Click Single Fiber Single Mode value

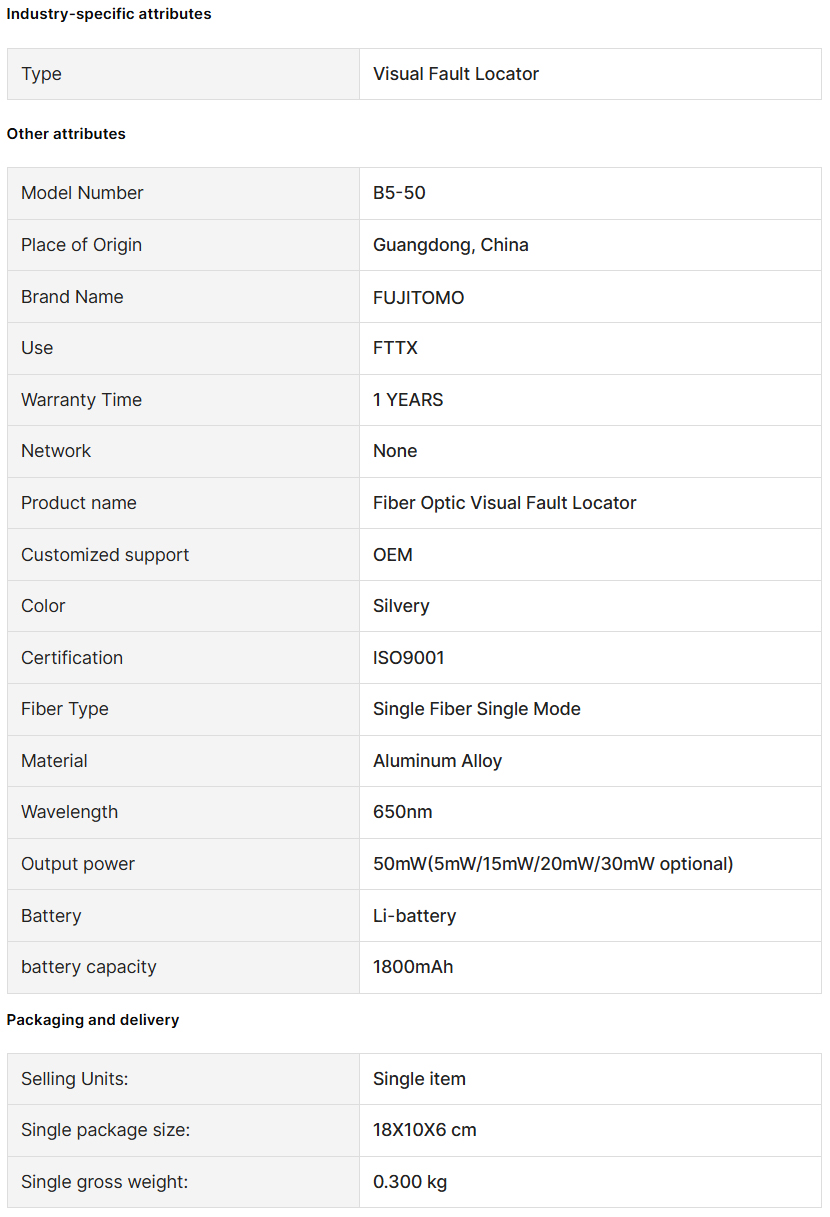(x=477, y=709)
